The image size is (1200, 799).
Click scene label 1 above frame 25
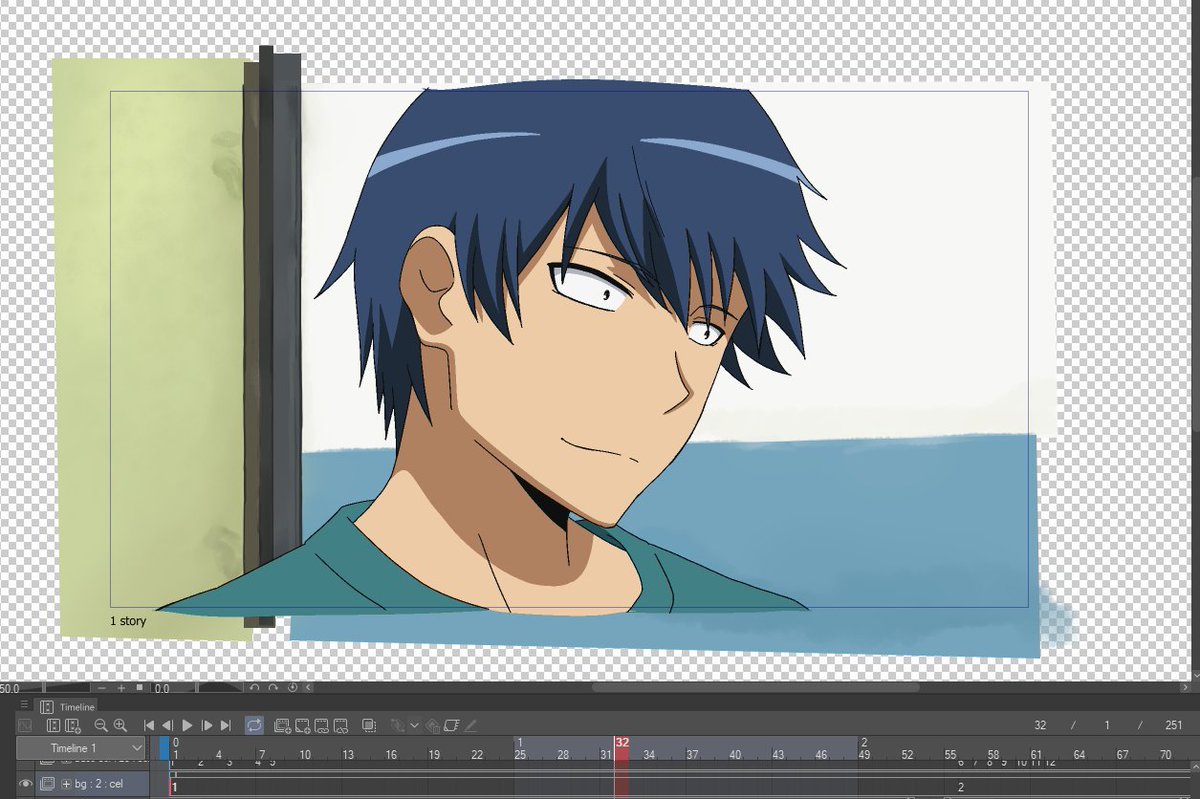click(520, 743)
